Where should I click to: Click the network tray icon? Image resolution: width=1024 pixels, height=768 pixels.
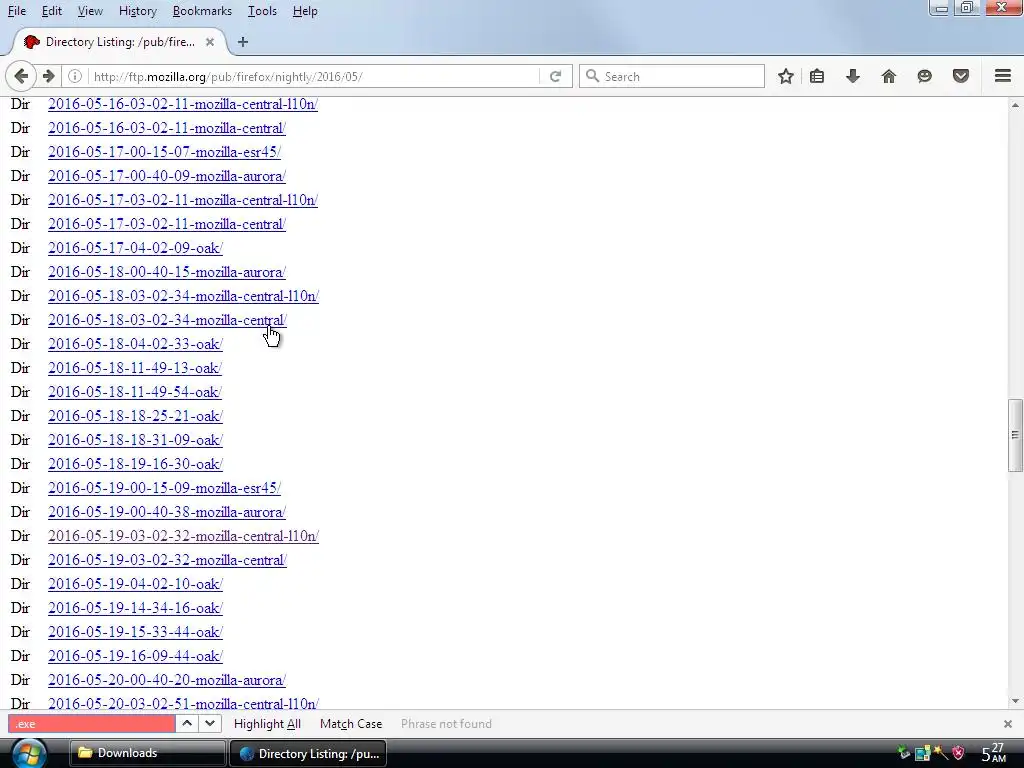(x=922, y=753)
